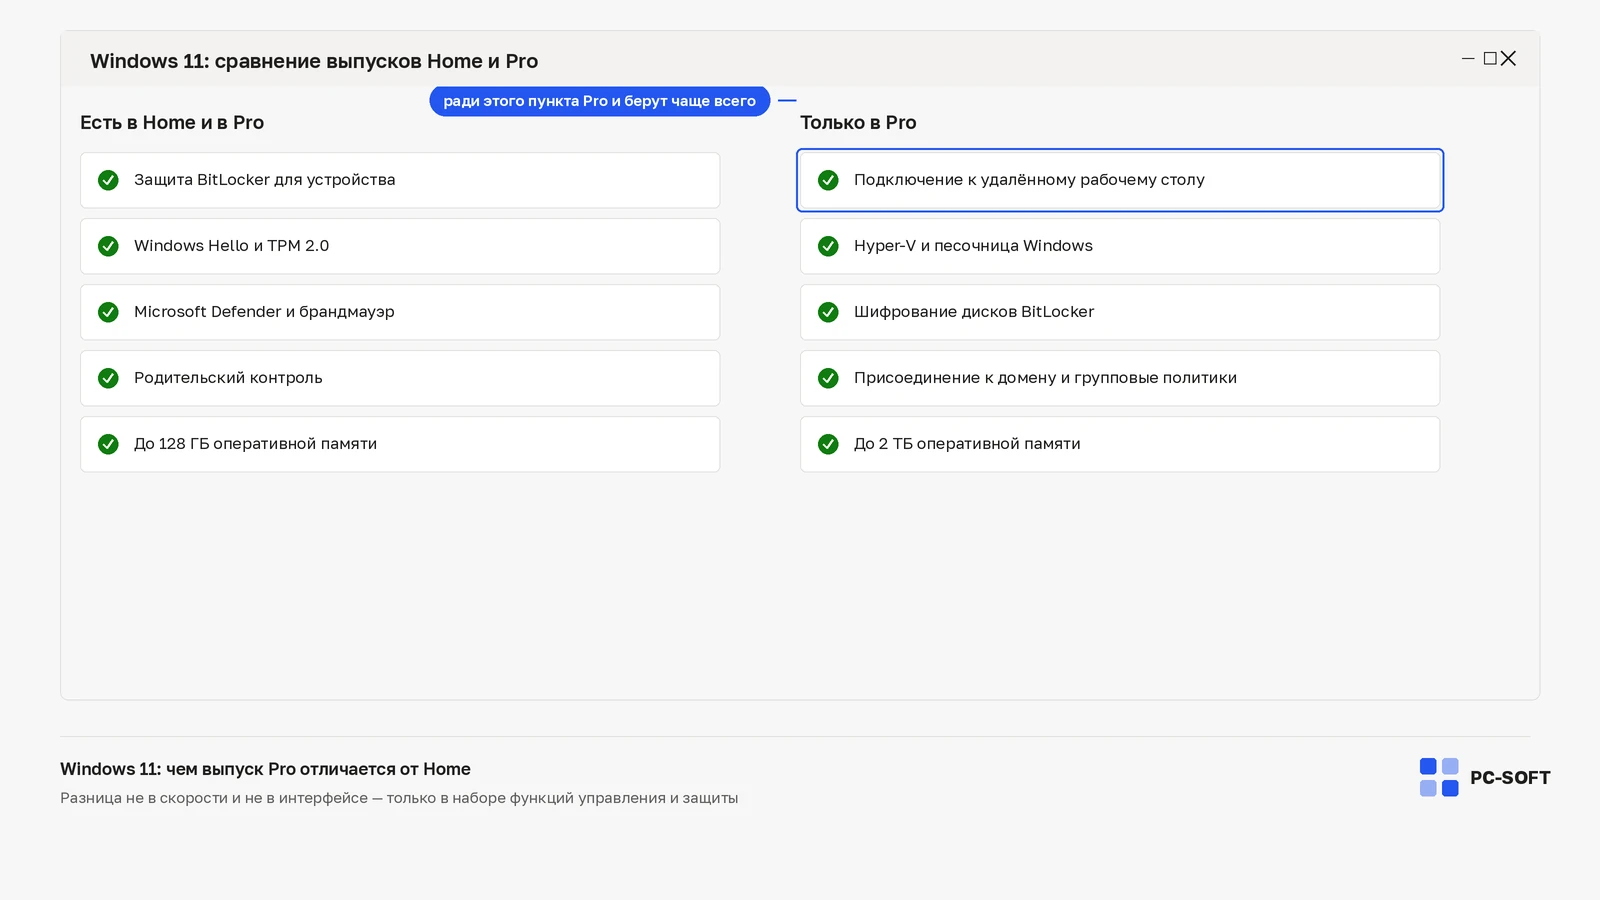Image resolution: width=1600 pixels, height=900 pixels.
Task: Click the check icon beside До 2 ТБ оперативной памяти
Action: tap(828, 444)
